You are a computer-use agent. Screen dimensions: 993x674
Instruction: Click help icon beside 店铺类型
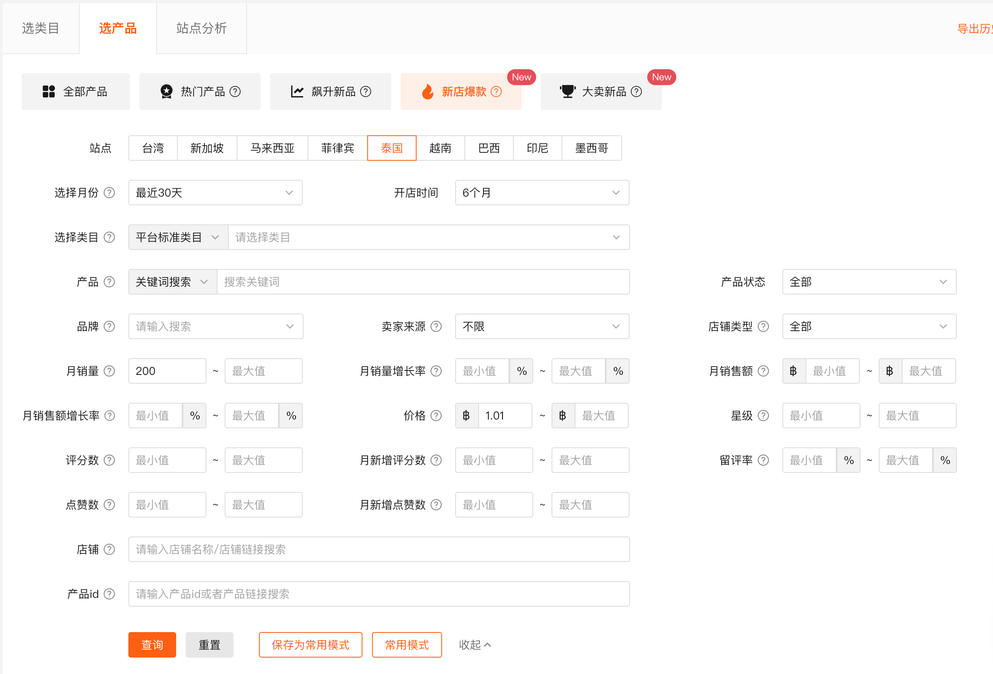pos(764,326)
